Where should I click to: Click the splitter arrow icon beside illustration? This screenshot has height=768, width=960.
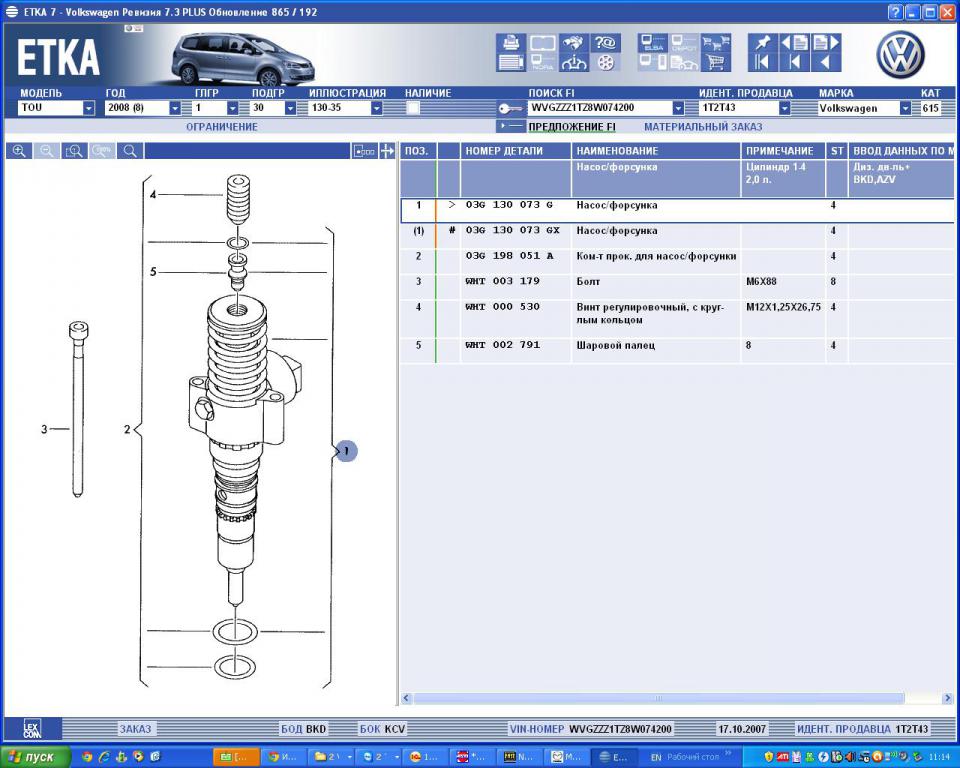pos(387,151)
